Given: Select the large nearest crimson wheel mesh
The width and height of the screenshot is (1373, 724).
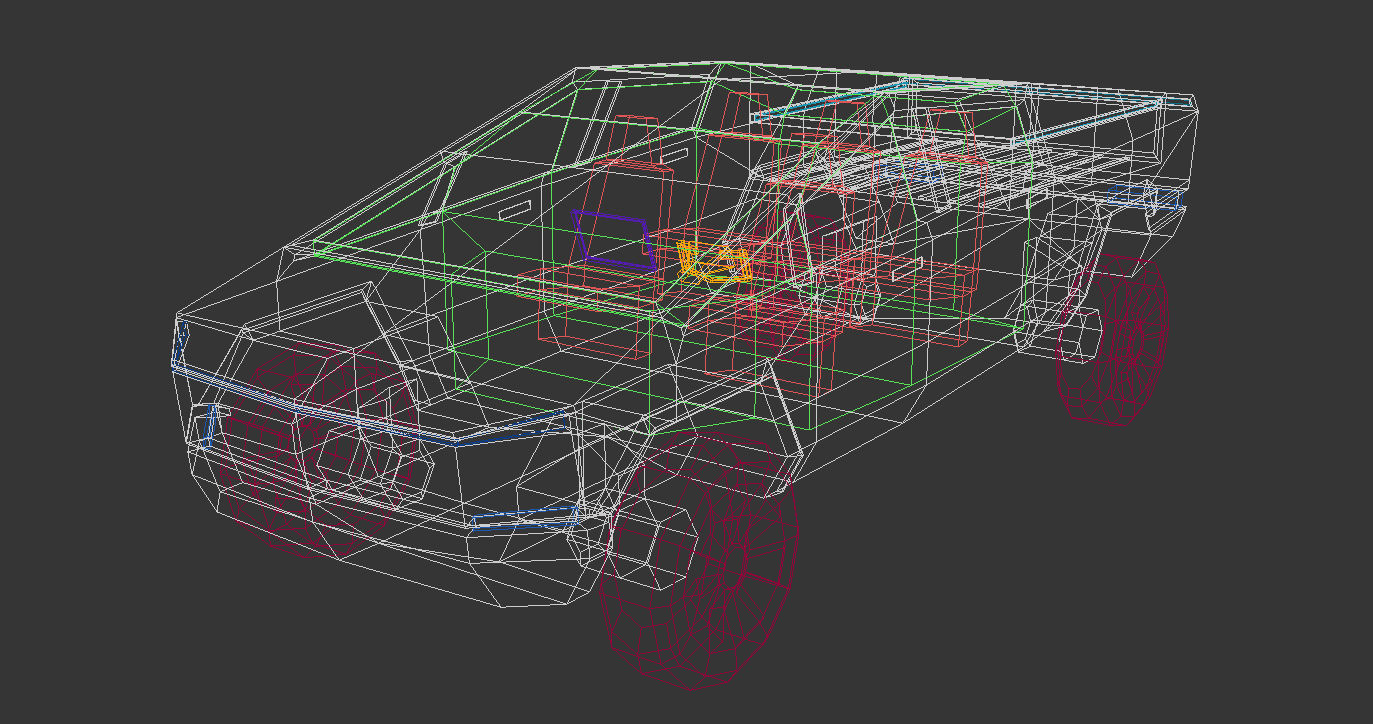Looking at the screenshot, I should (700, 560).
